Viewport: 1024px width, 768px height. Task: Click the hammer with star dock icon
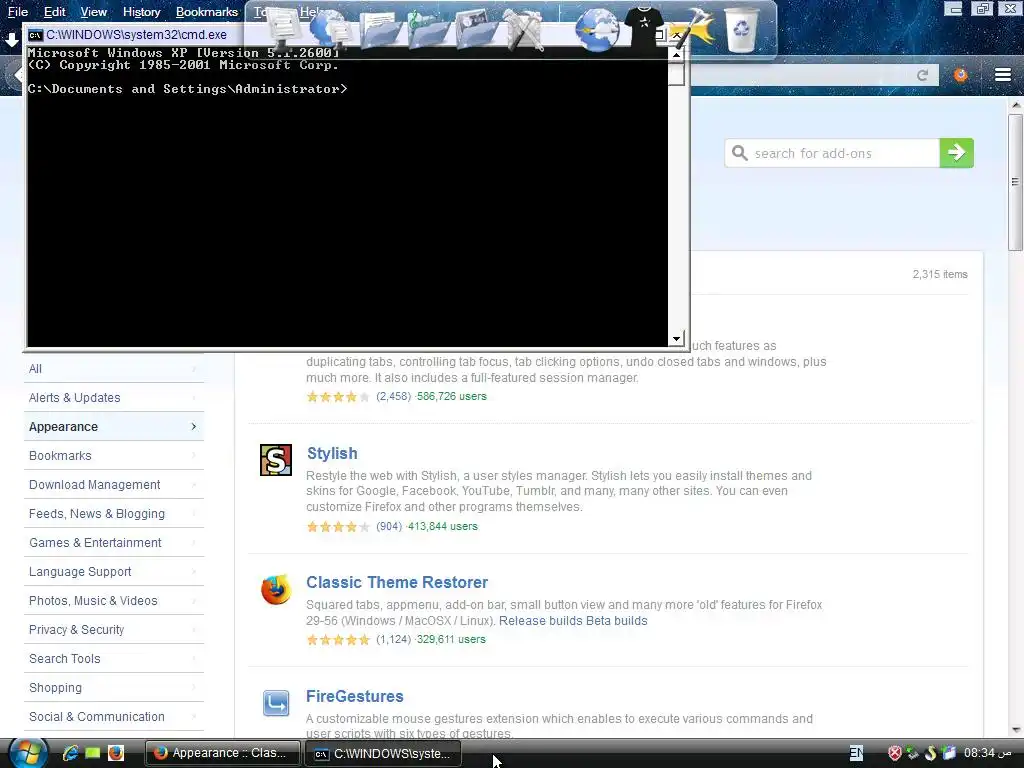[x=692, y=29]
